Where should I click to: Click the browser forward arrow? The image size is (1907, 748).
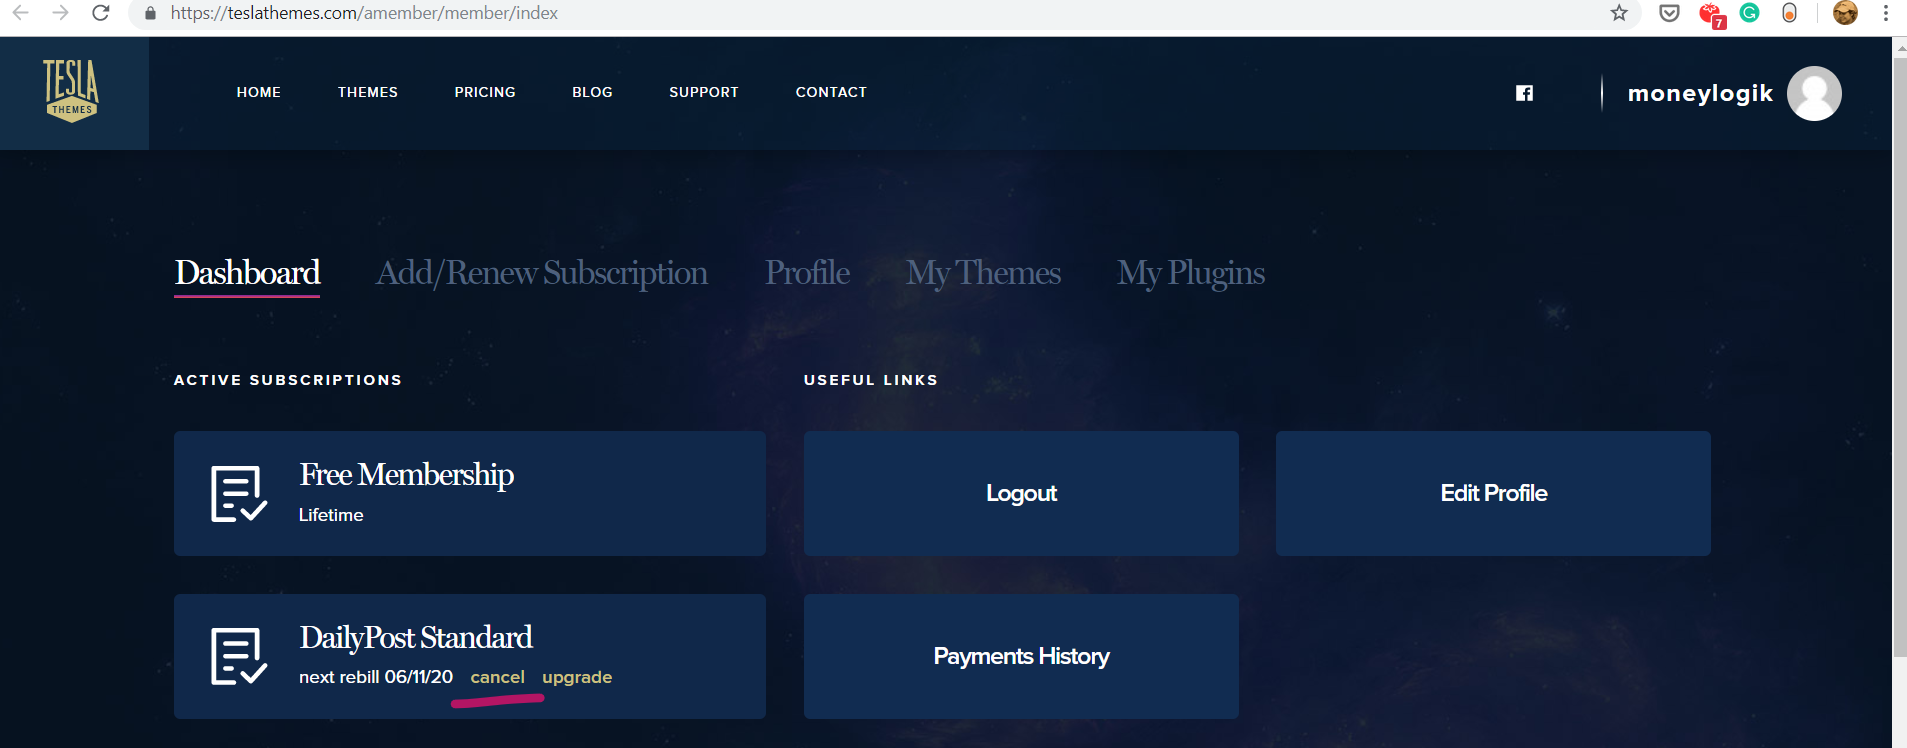point(60,13)
